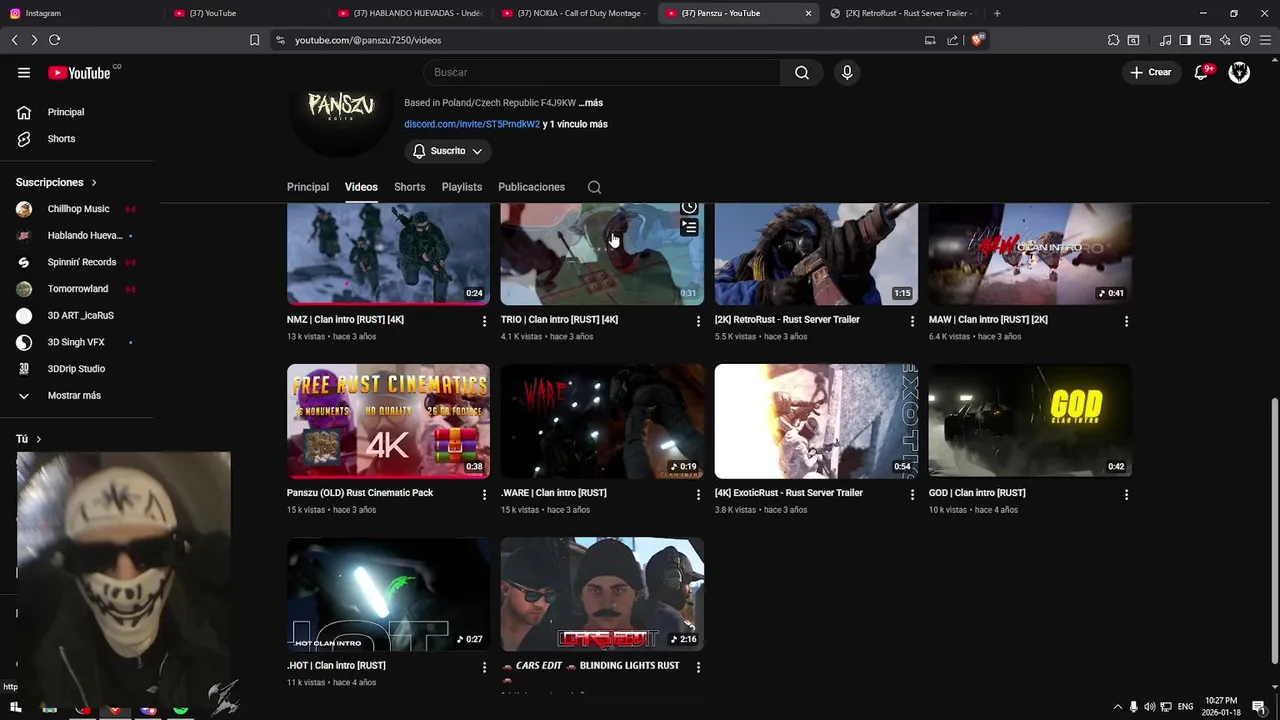The height and width of the screenshot is (720, 1280).
Task: Search within channel magnifier icon
Action: pos(594,187)
